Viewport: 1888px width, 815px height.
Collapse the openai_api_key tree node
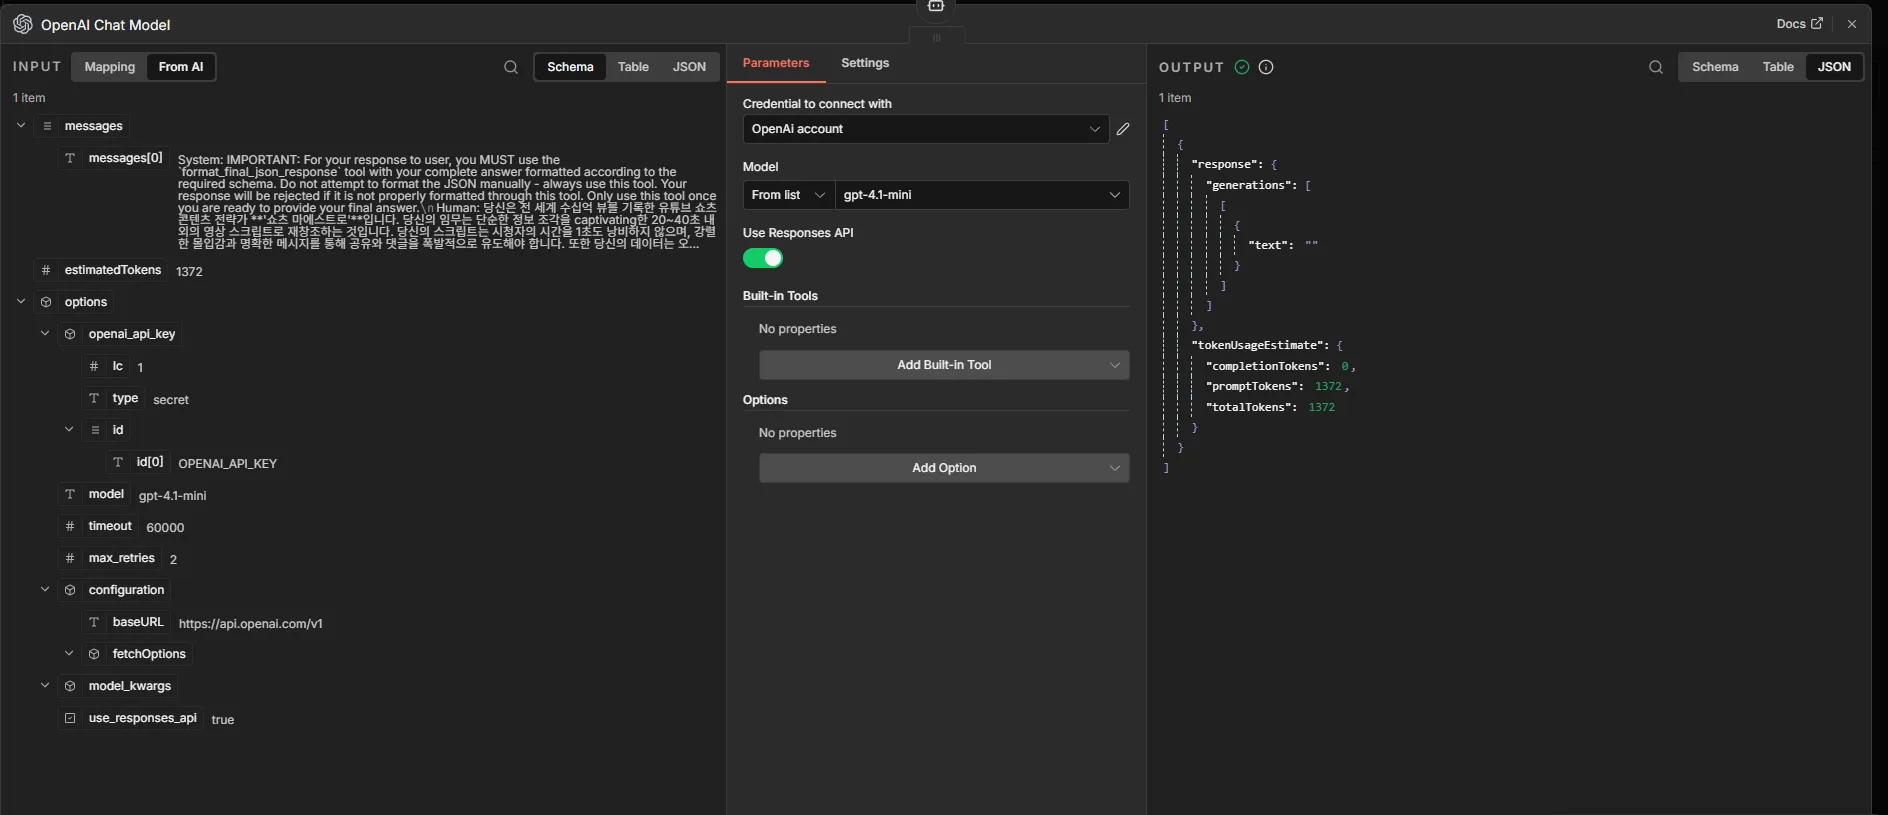45,334
